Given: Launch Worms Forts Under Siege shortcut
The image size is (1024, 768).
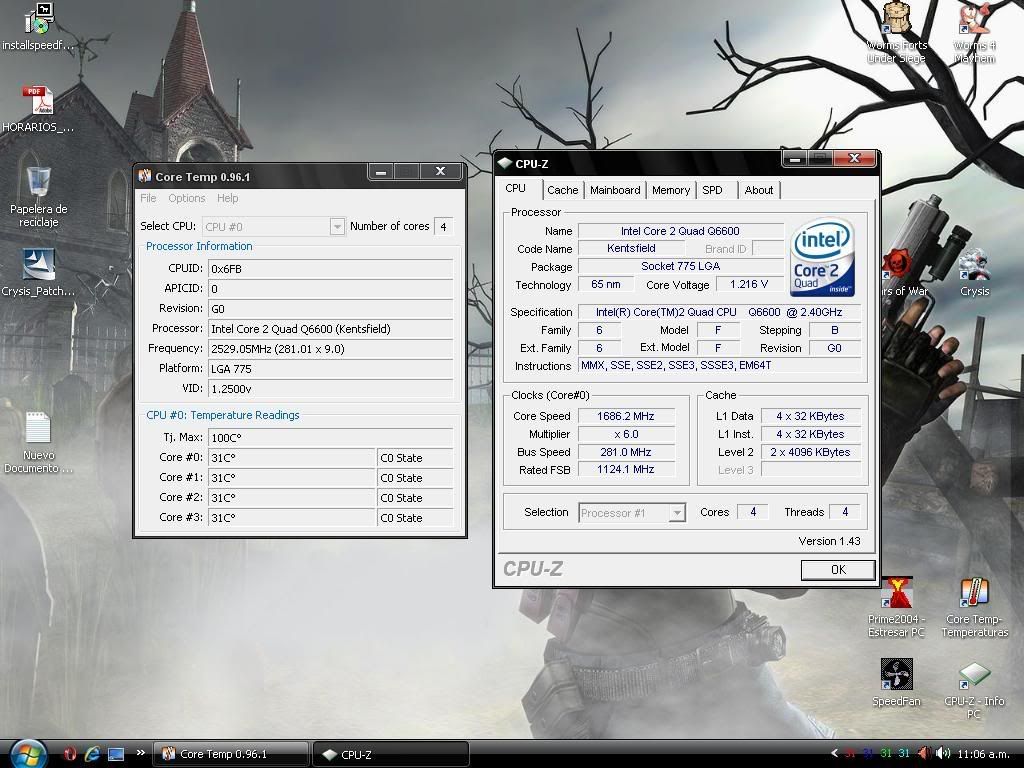Looking at the screenshot, I should (897, 33).
